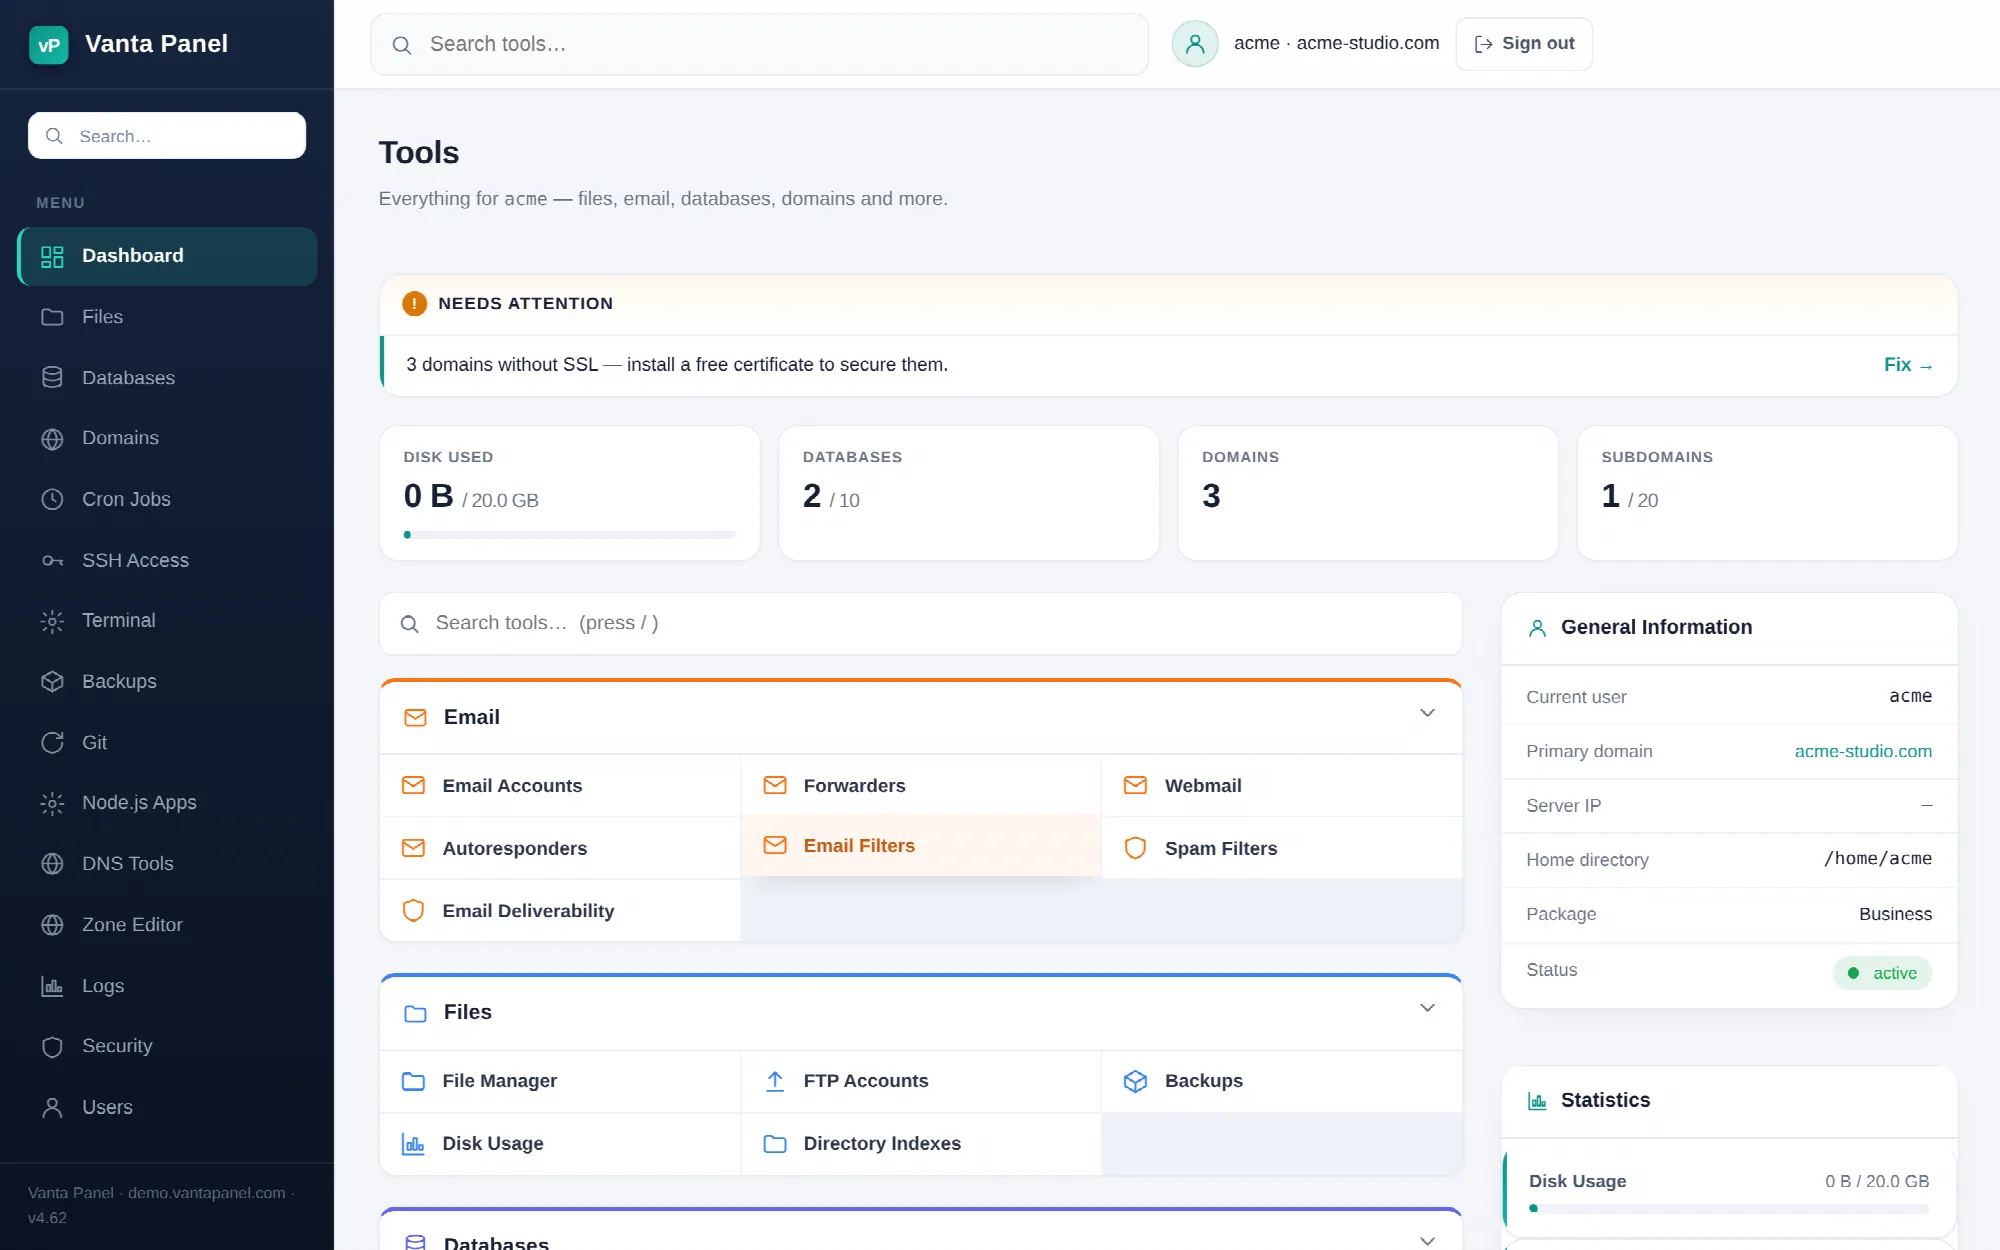Viewport: 2000px width, 1250px height.
Task: Click the Spam Filters shield icon
Action: pyautogui.click(x=1135, y=848)
